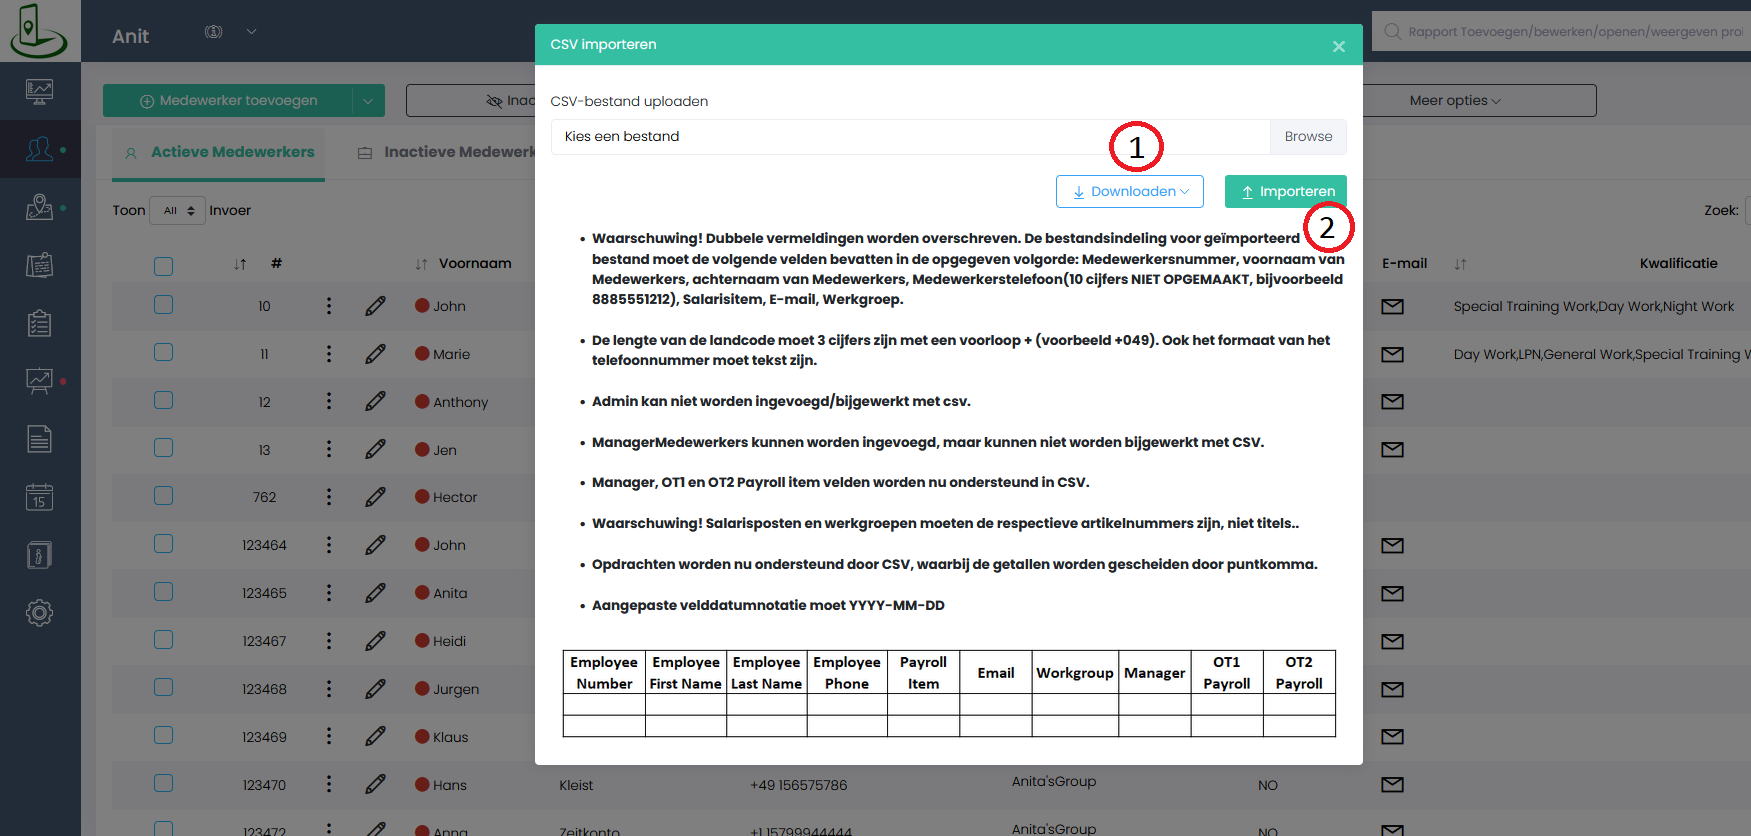Click the Browse button for file upload

[x=1307, y=137]
